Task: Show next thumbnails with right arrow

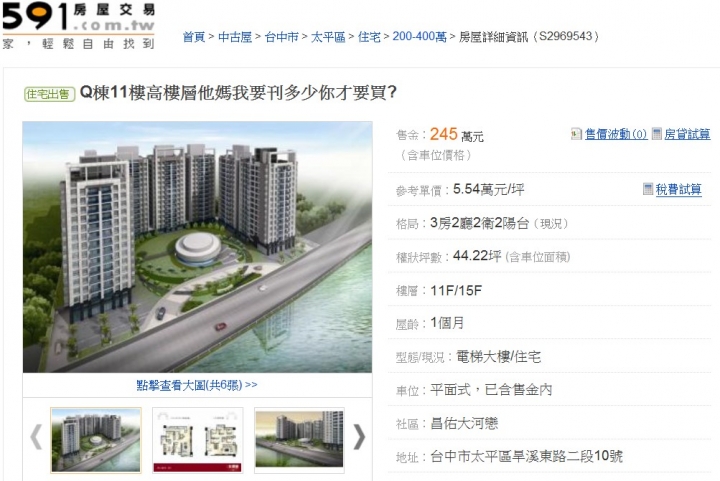Action: tap(359, 436)
